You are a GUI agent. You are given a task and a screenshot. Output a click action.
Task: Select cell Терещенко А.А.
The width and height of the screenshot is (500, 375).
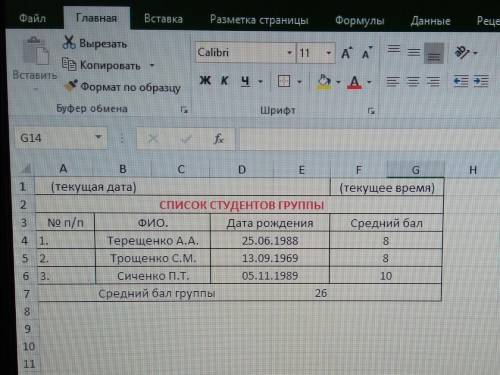(153, 240)
